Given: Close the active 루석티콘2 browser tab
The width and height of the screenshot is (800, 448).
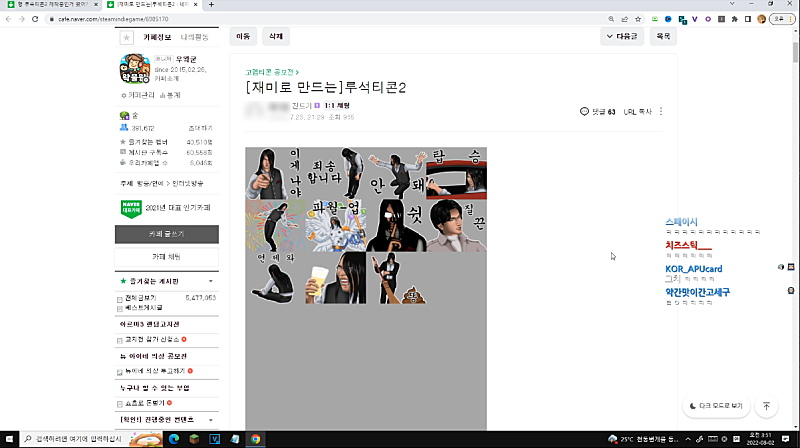Looking at the screenshot, I should pyautogui.click(x=195, y=5).
